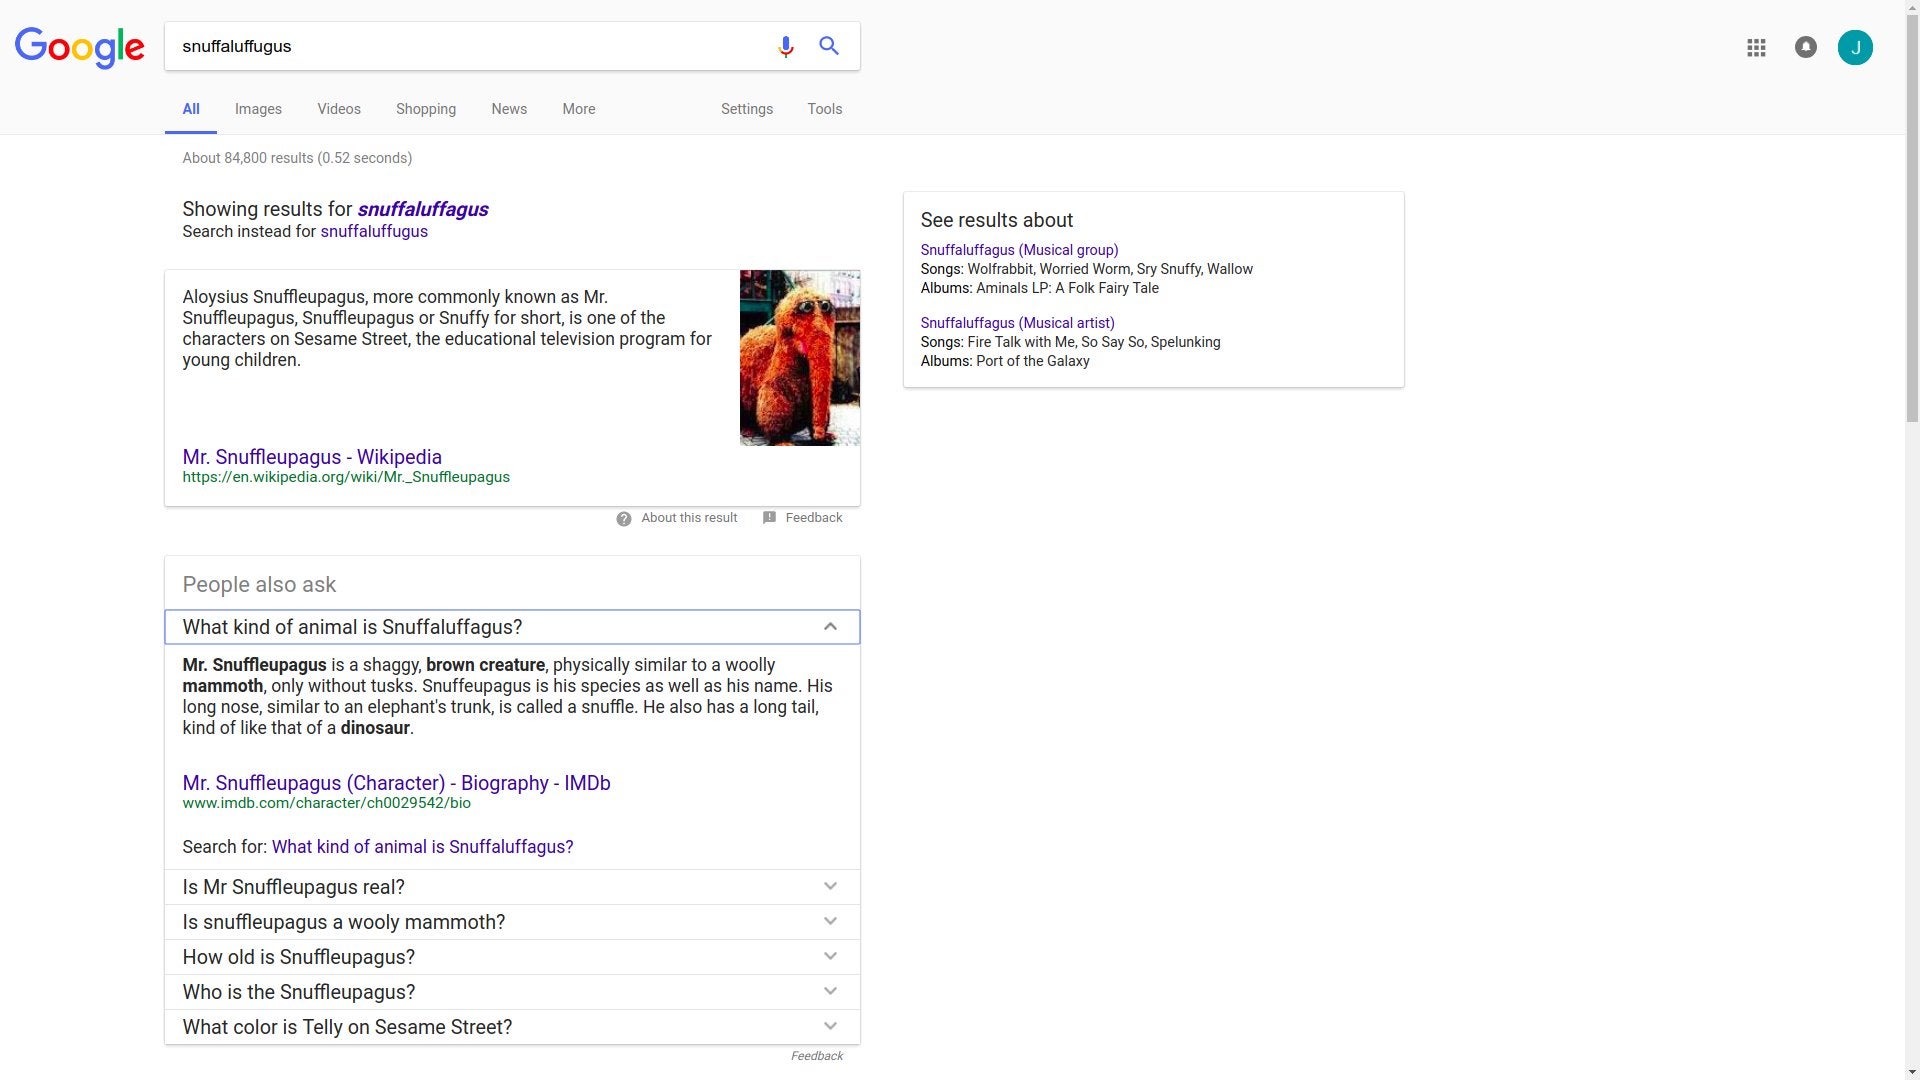The width and height of the screenshot is (1920, 1080).
Task: Search for "What kind of animal is Snuffaluffagus?"
Action: tap(422, 847)
